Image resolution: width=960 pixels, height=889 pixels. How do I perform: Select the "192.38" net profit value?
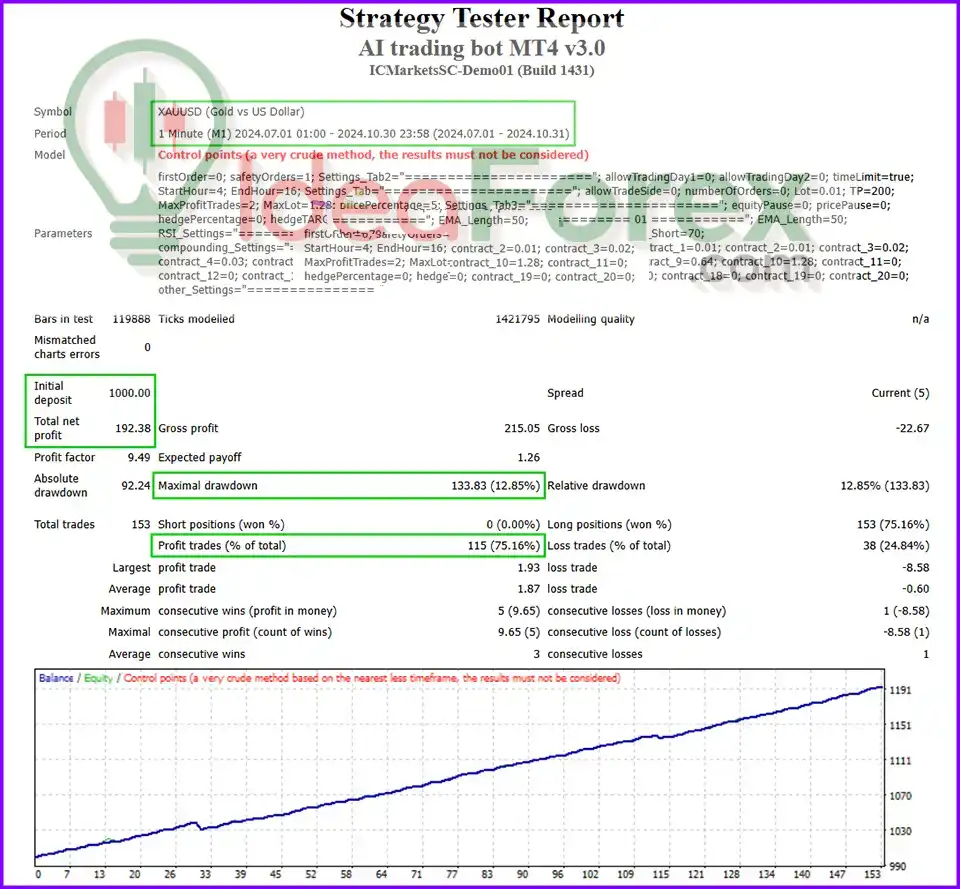pos(133,429)
